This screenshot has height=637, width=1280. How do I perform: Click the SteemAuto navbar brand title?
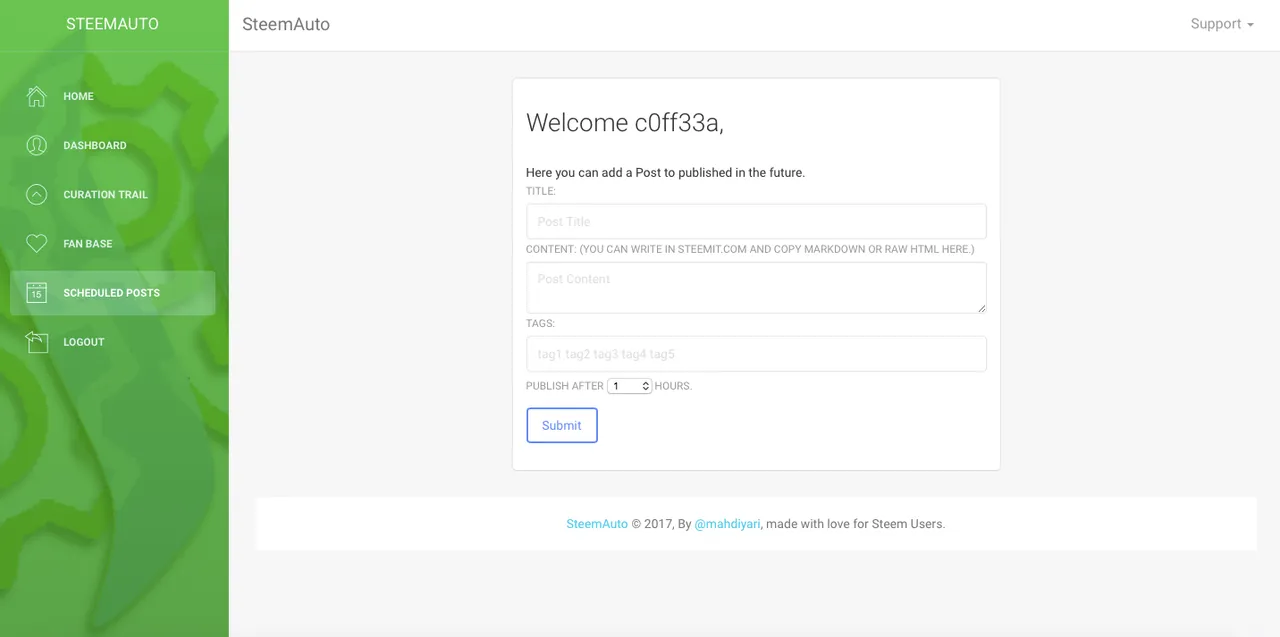coord(286,24)
